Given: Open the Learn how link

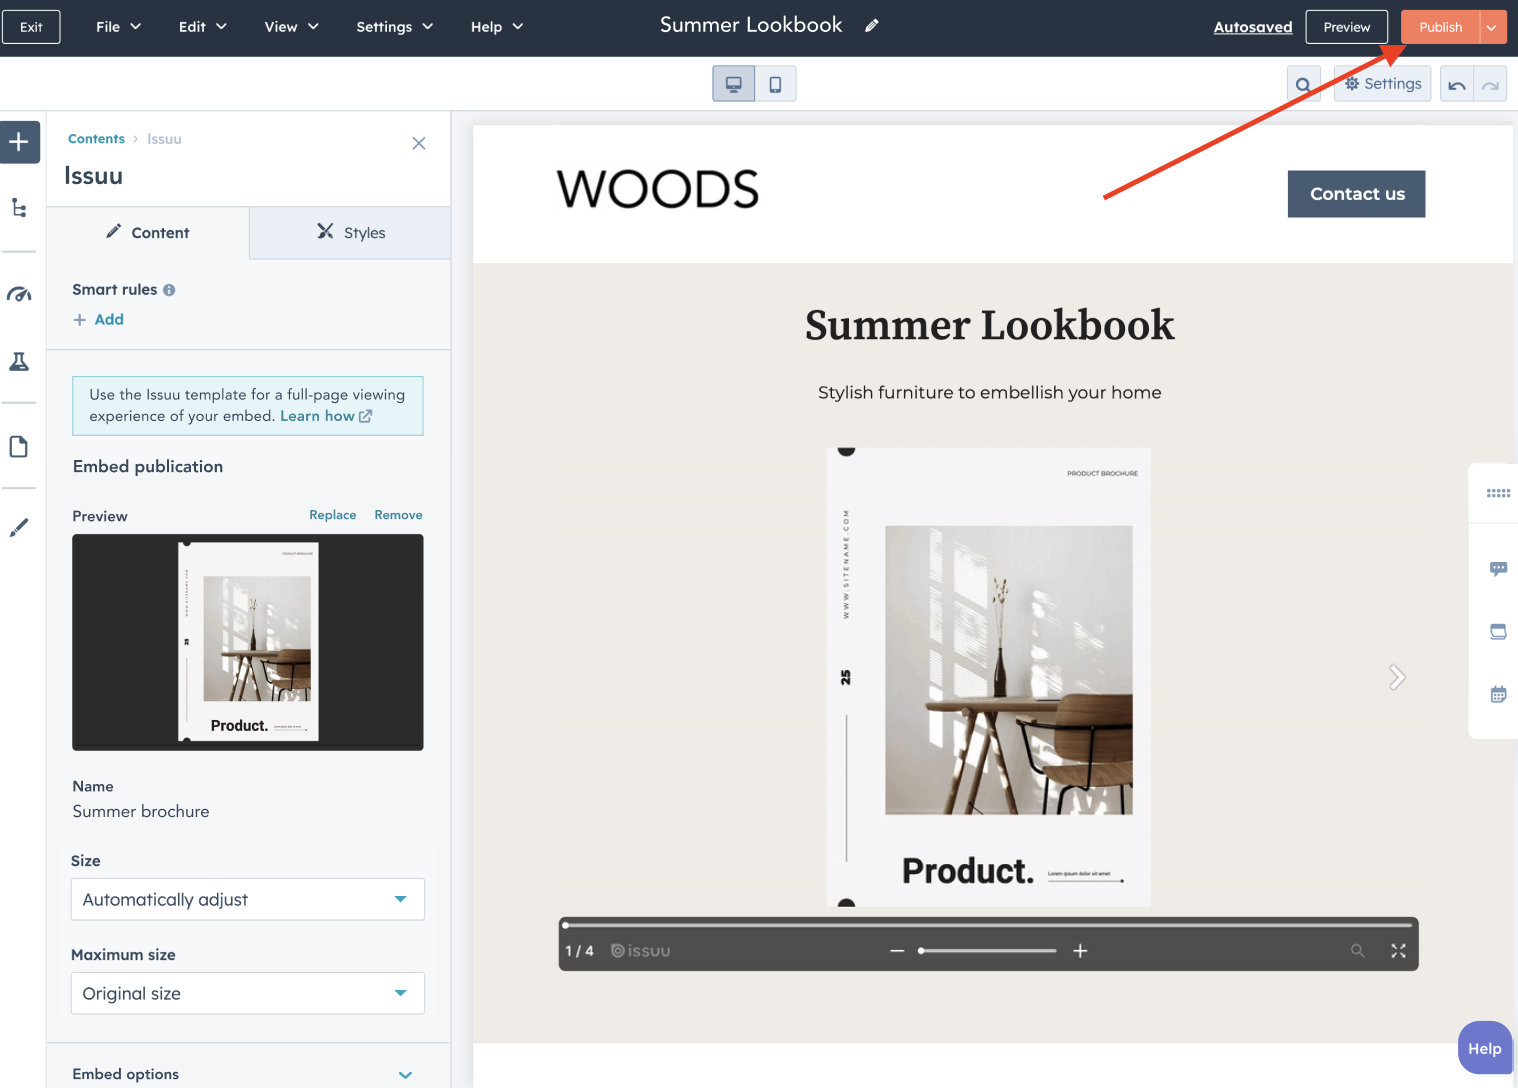Looking at the screenshot, I should click(326, 416).
